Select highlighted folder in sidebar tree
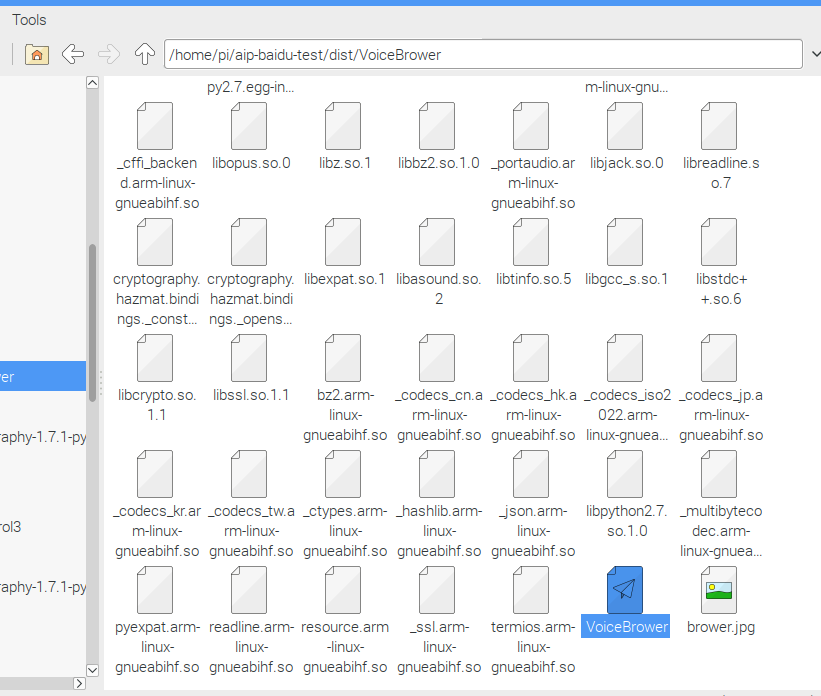Image resolution: width=821 pixels, height=696 pixels. [x=43, y=376]
